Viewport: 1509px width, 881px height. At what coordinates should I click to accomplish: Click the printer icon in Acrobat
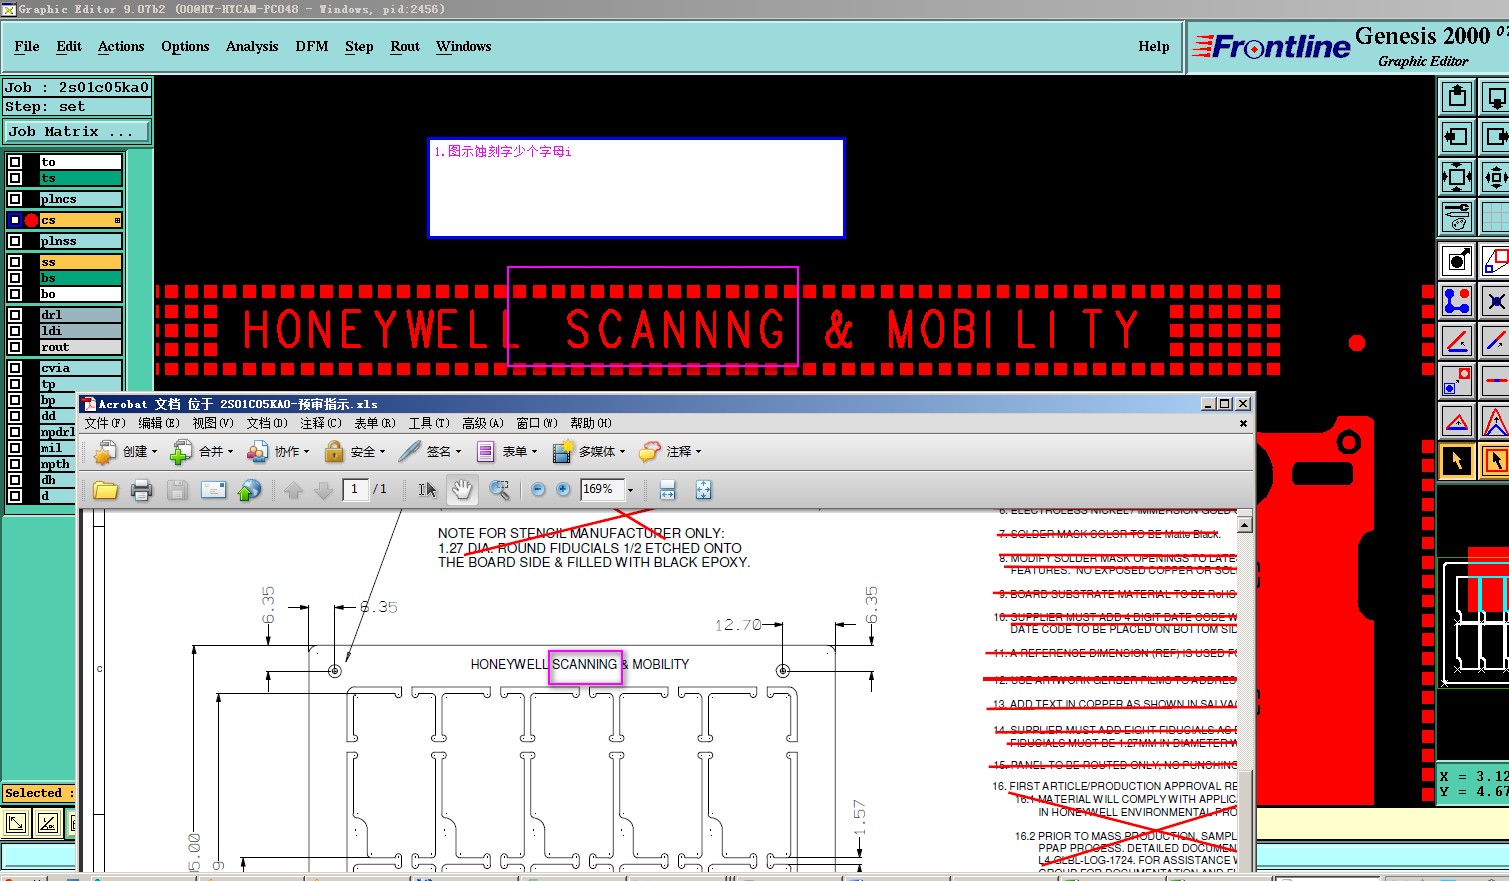click(141, 490)
